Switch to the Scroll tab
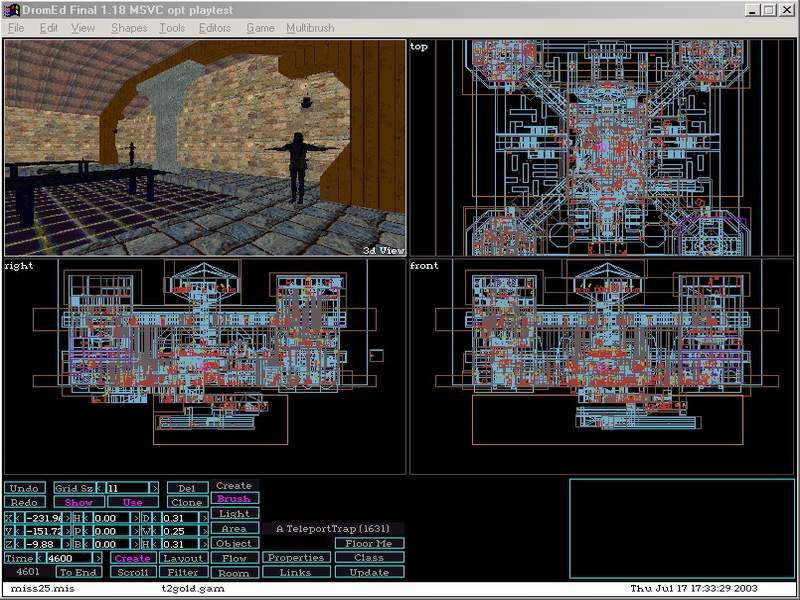This screenshot has width=800, height=600. [x=133, y=572]
